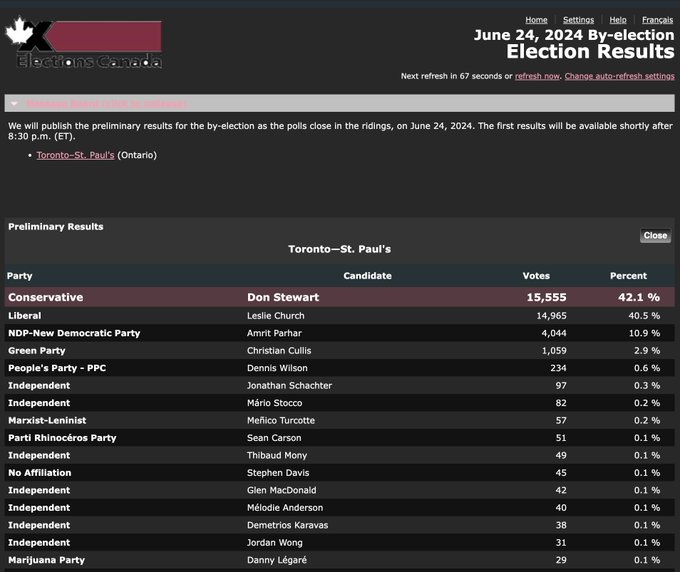Select candidate Christian Cullis
680x572 pixels.
coord(279,351)
